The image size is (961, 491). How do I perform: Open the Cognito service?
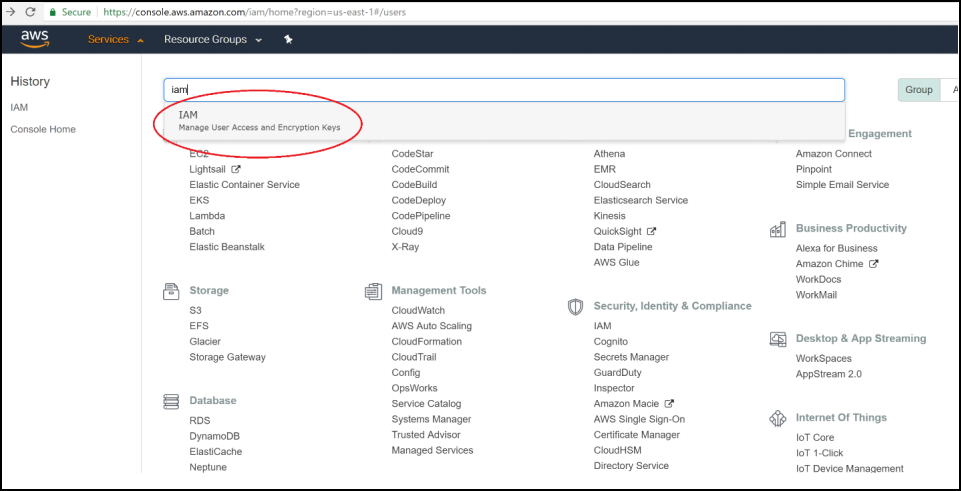[x=610, y=341]
